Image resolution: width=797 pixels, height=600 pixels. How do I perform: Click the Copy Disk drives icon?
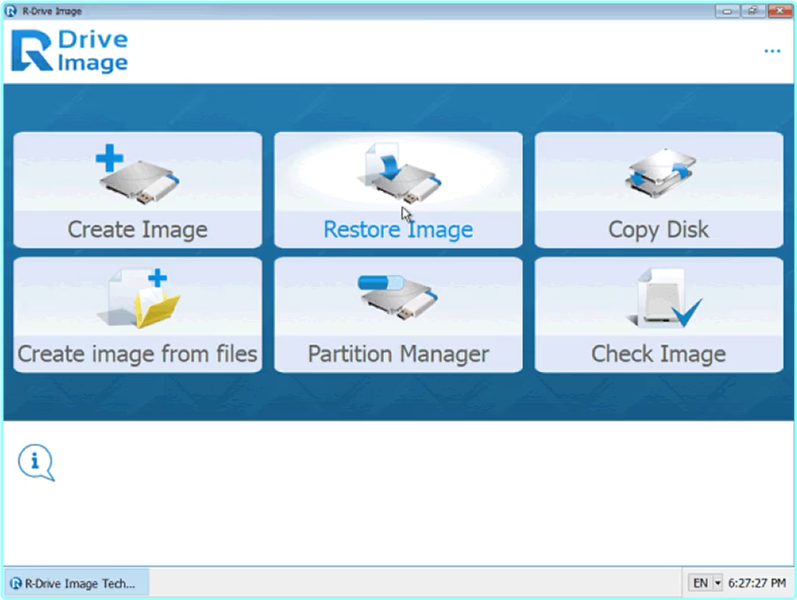[x=660, y=173]
